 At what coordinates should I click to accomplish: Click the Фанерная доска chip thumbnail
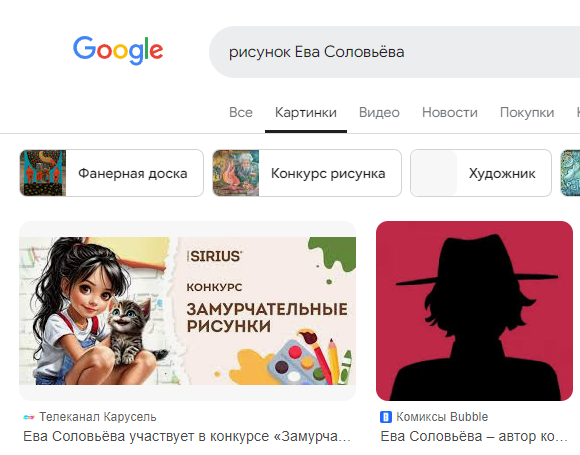tap(43, 173)
